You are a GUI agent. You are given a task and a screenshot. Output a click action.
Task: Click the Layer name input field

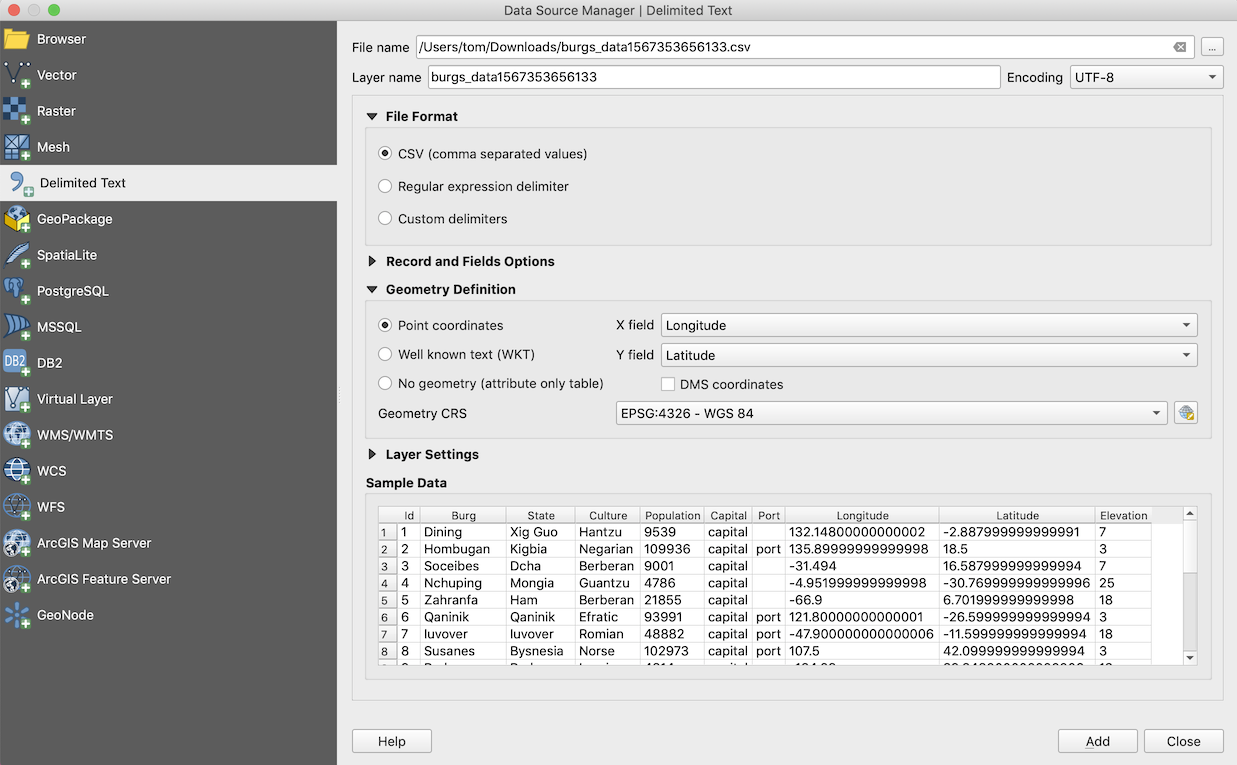(x=713, y=77)
